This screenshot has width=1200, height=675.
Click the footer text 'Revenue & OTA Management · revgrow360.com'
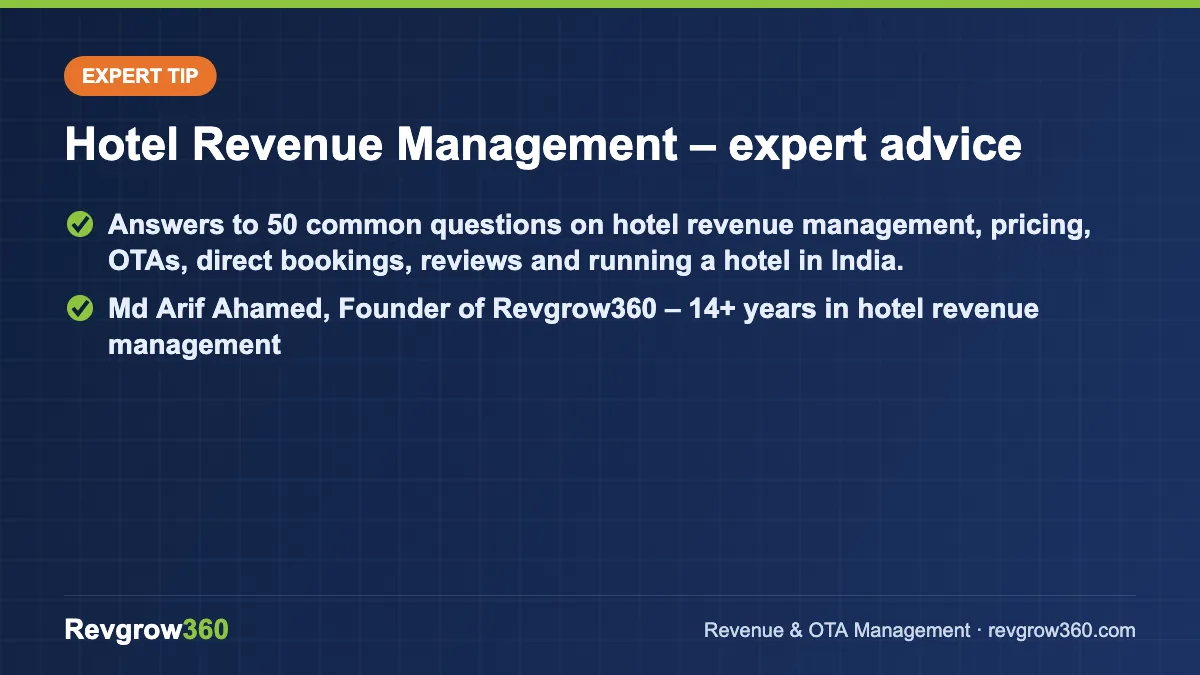919,630
